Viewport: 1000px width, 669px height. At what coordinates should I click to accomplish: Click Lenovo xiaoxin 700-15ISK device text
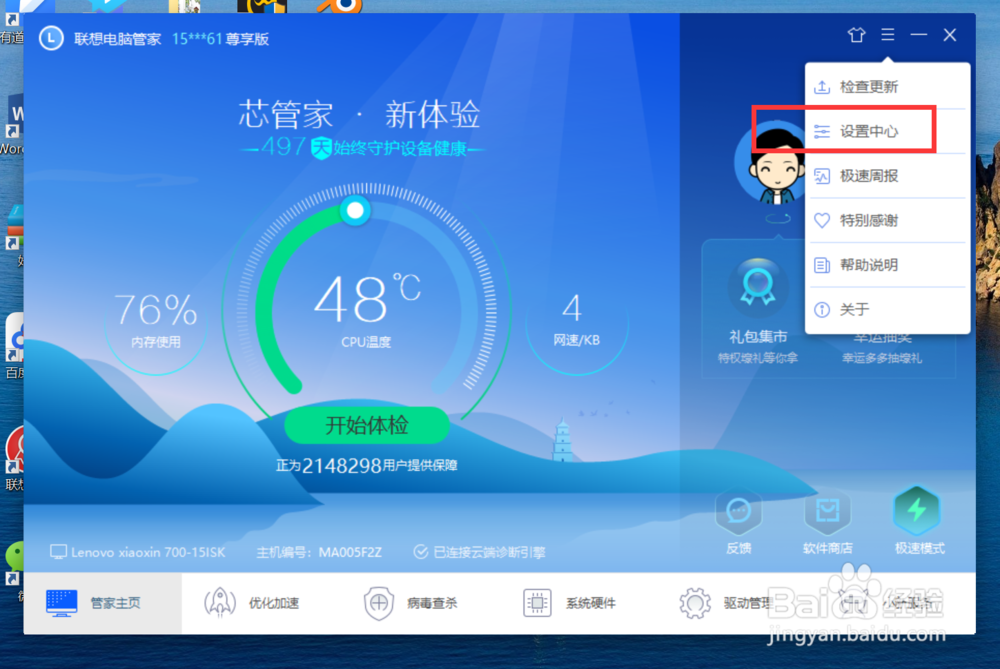[148, 552]
